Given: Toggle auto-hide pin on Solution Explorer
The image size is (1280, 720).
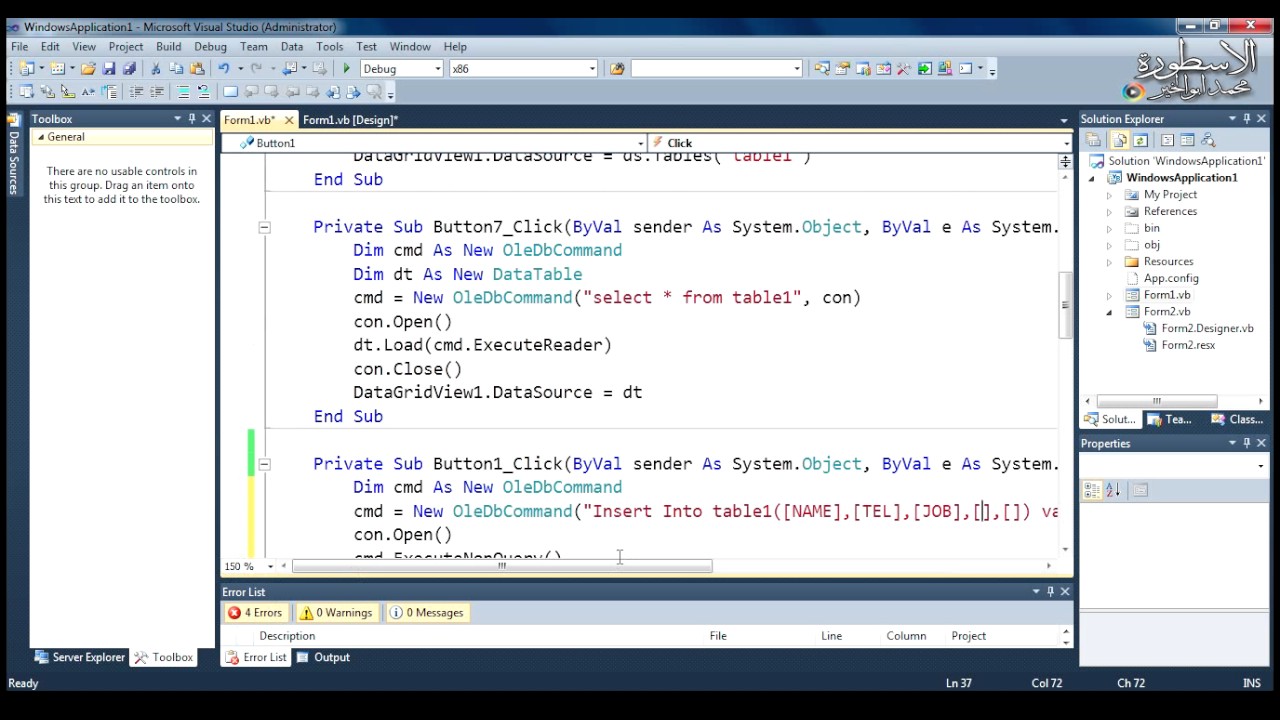Looking at the screenshot, I should point(1246,119).
